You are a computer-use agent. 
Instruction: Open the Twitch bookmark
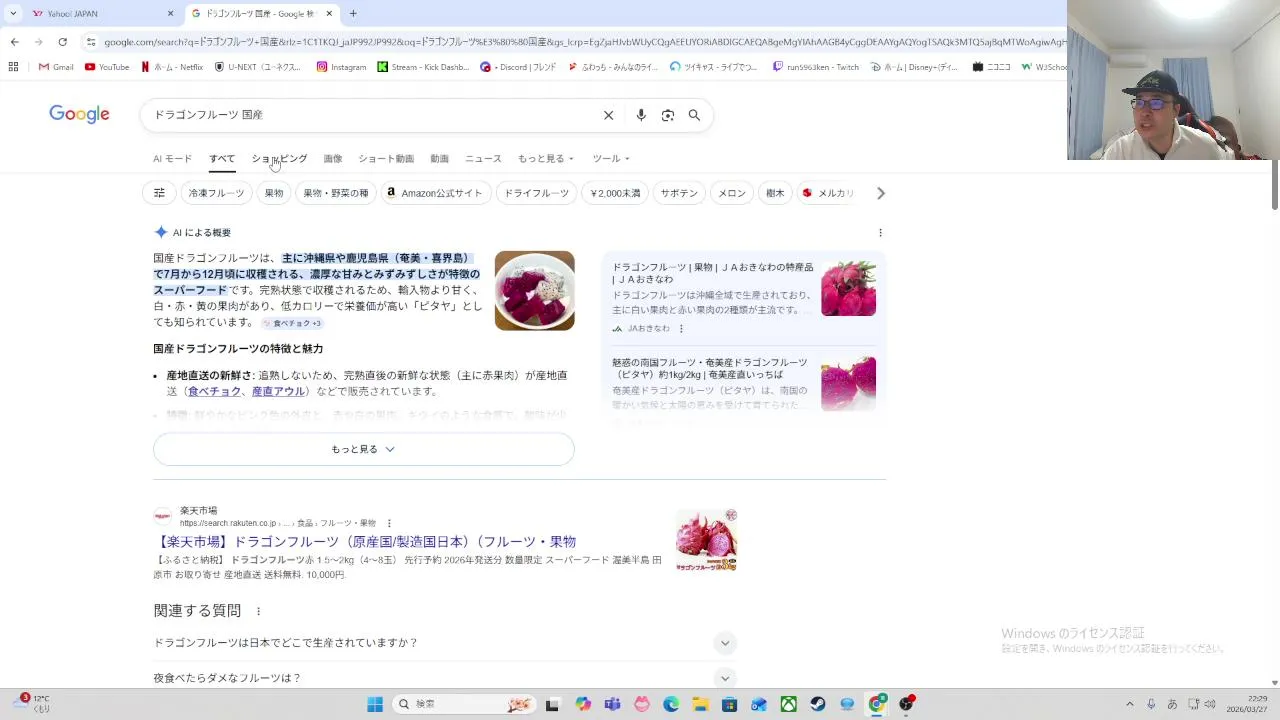(x=816, y=67)
